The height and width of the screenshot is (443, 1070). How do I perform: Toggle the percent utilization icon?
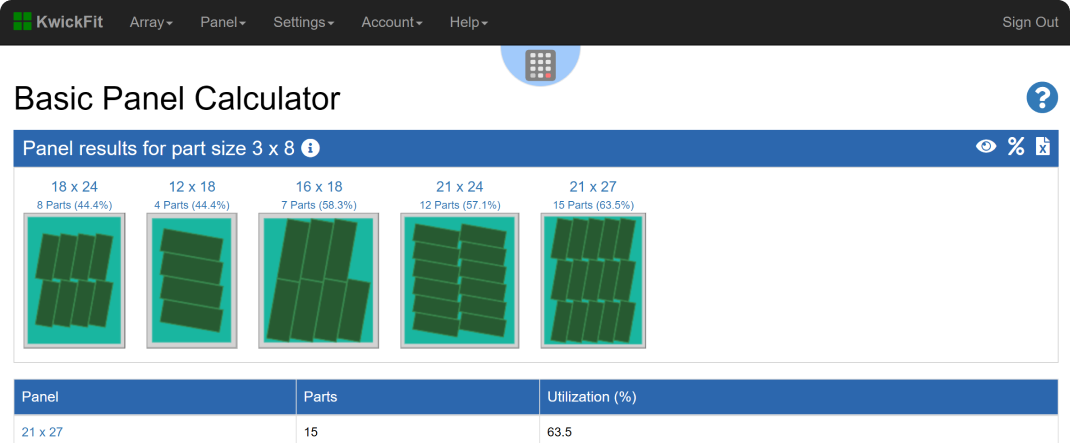point(1016,147)
